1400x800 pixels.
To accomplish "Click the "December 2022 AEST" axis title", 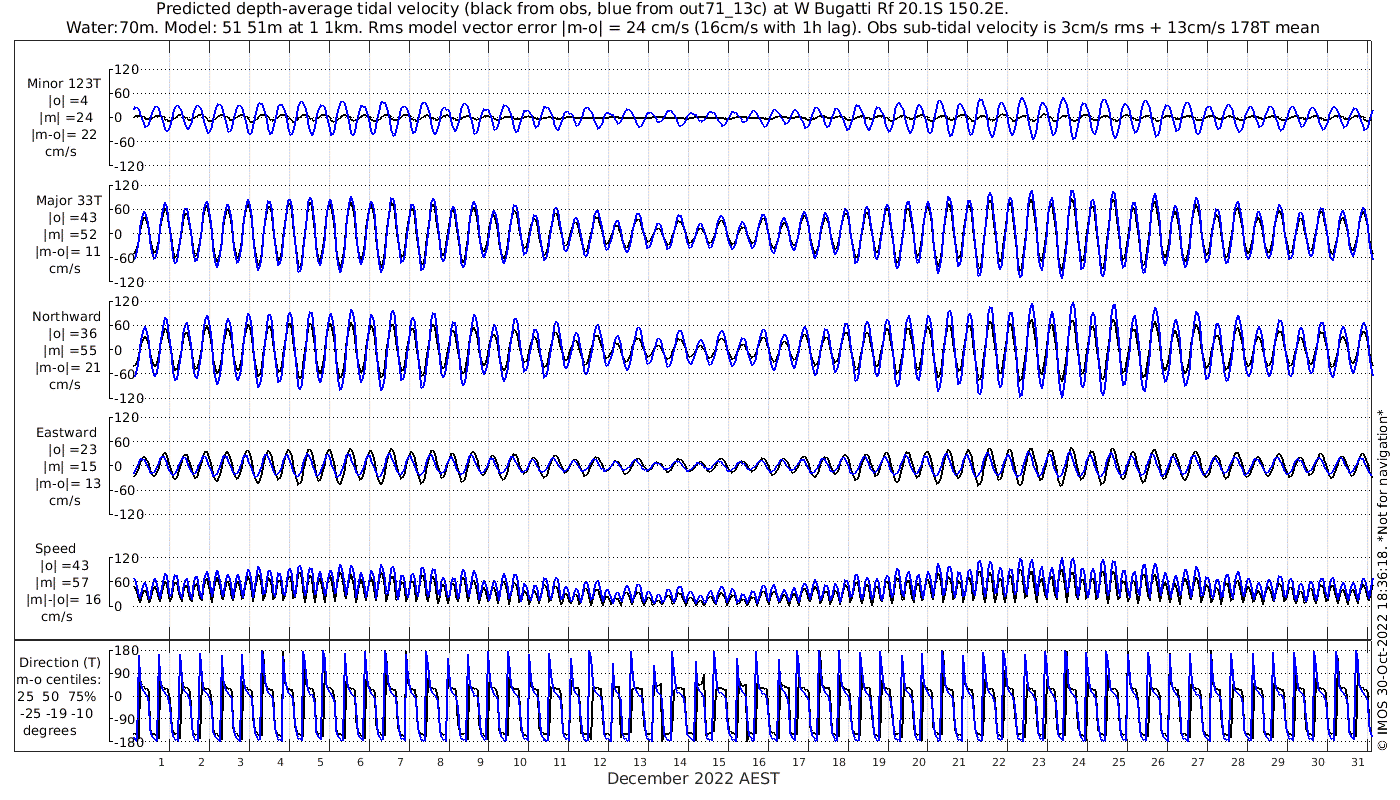I will click(693, 778).
